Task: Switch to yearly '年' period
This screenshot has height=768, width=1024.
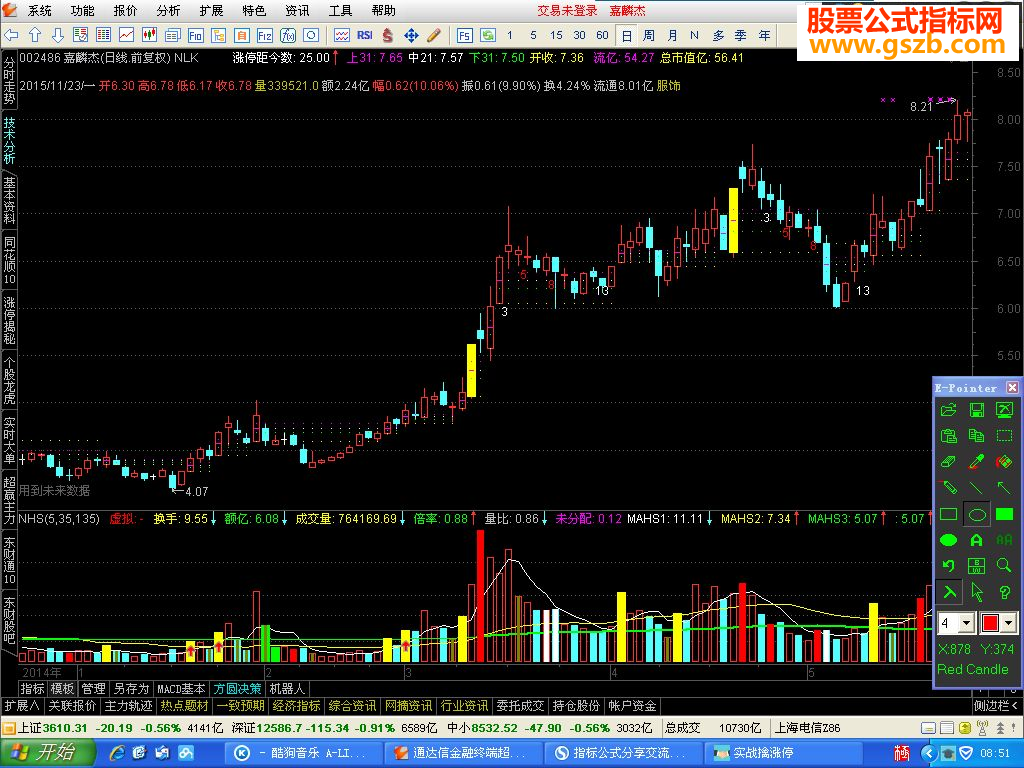Action: point(764,35)
